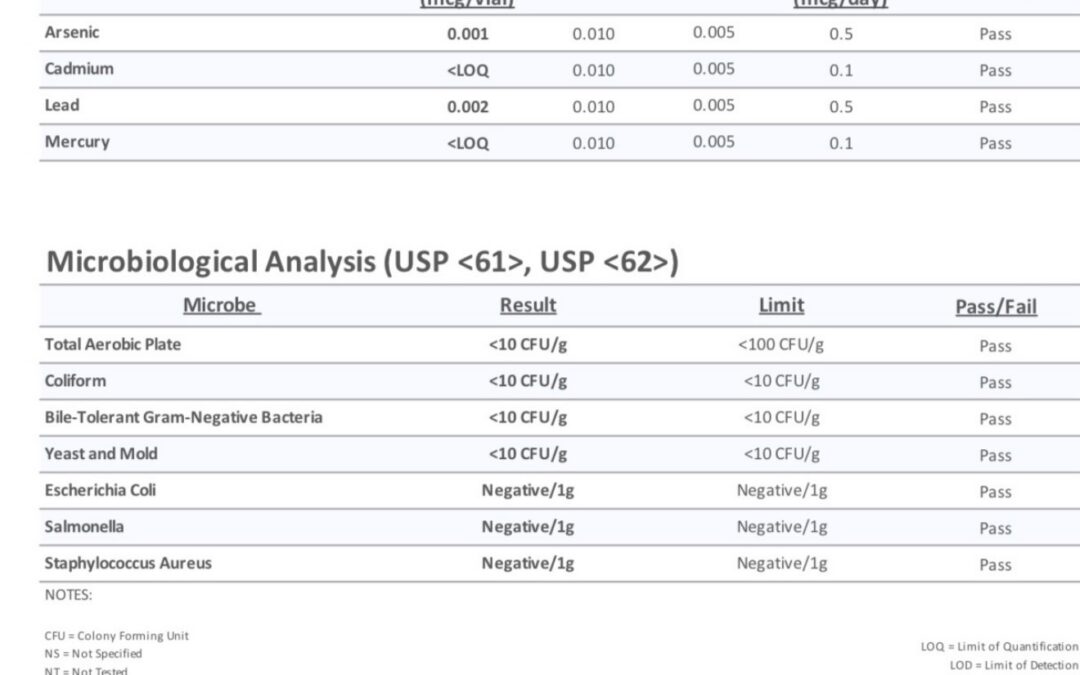
Task: Click the Pass/Fail column header
Action: tap(996, 307)
